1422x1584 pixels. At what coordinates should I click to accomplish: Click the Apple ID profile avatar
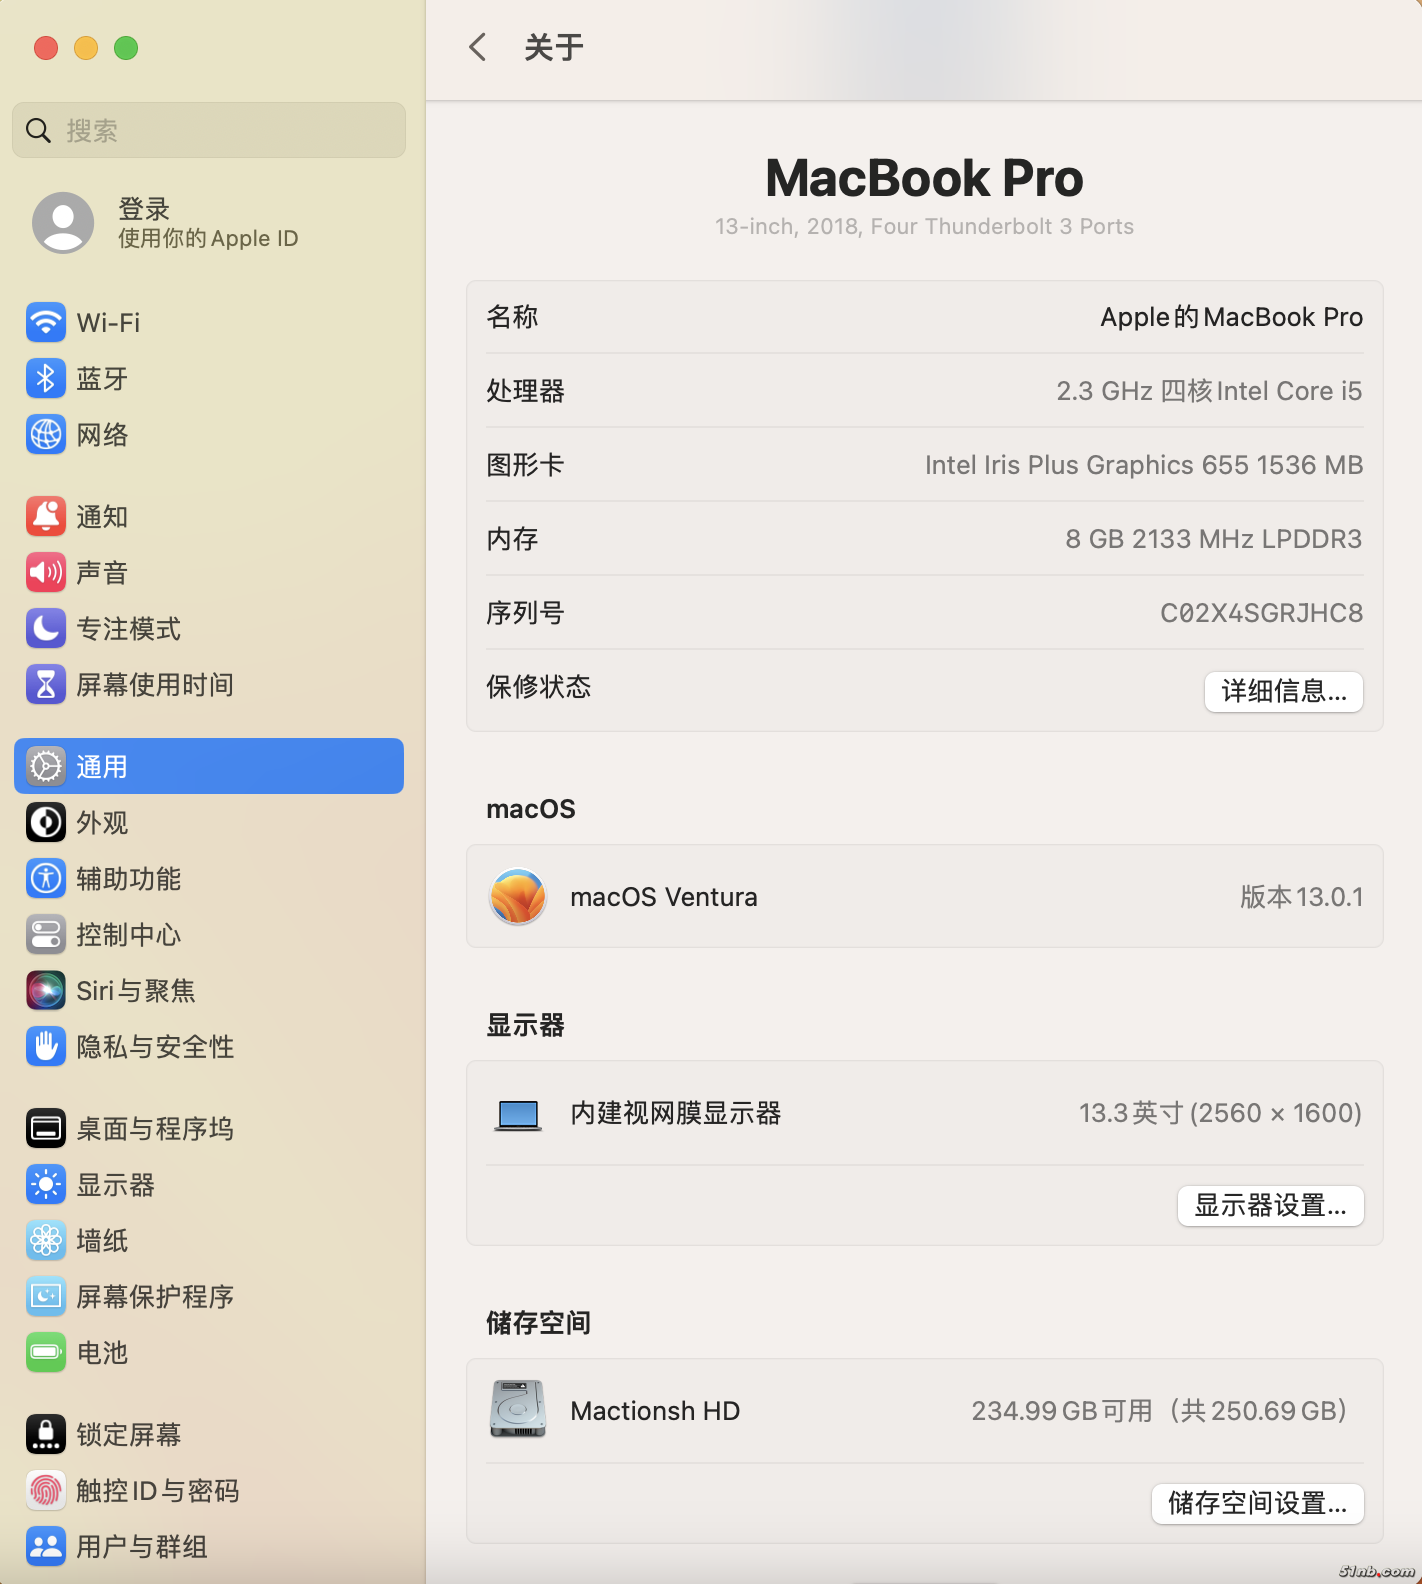coord(63,222)
